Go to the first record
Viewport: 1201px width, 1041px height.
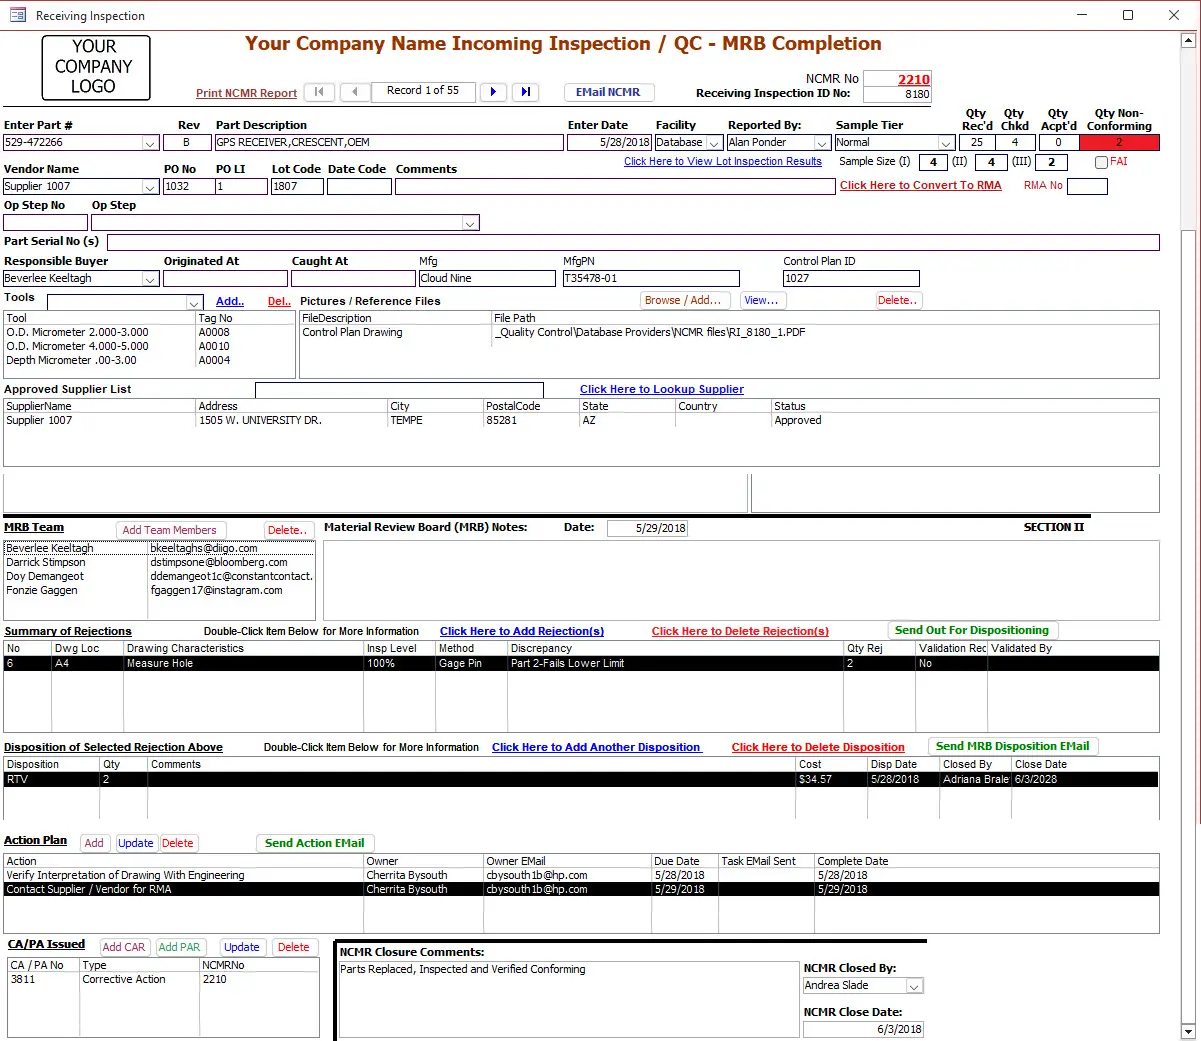(x=319, y=92)
